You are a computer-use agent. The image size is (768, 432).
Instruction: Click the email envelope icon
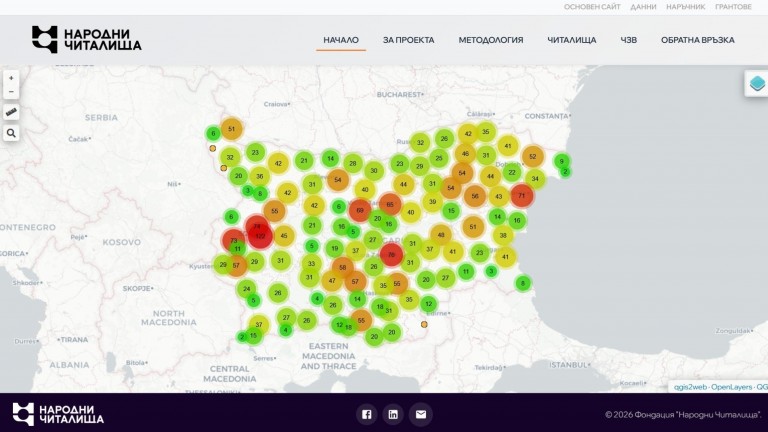coord(420,414)
